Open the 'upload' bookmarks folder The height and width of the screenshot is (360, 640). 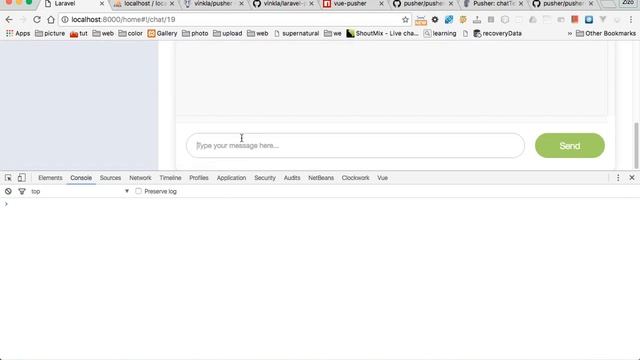[227, 33]
